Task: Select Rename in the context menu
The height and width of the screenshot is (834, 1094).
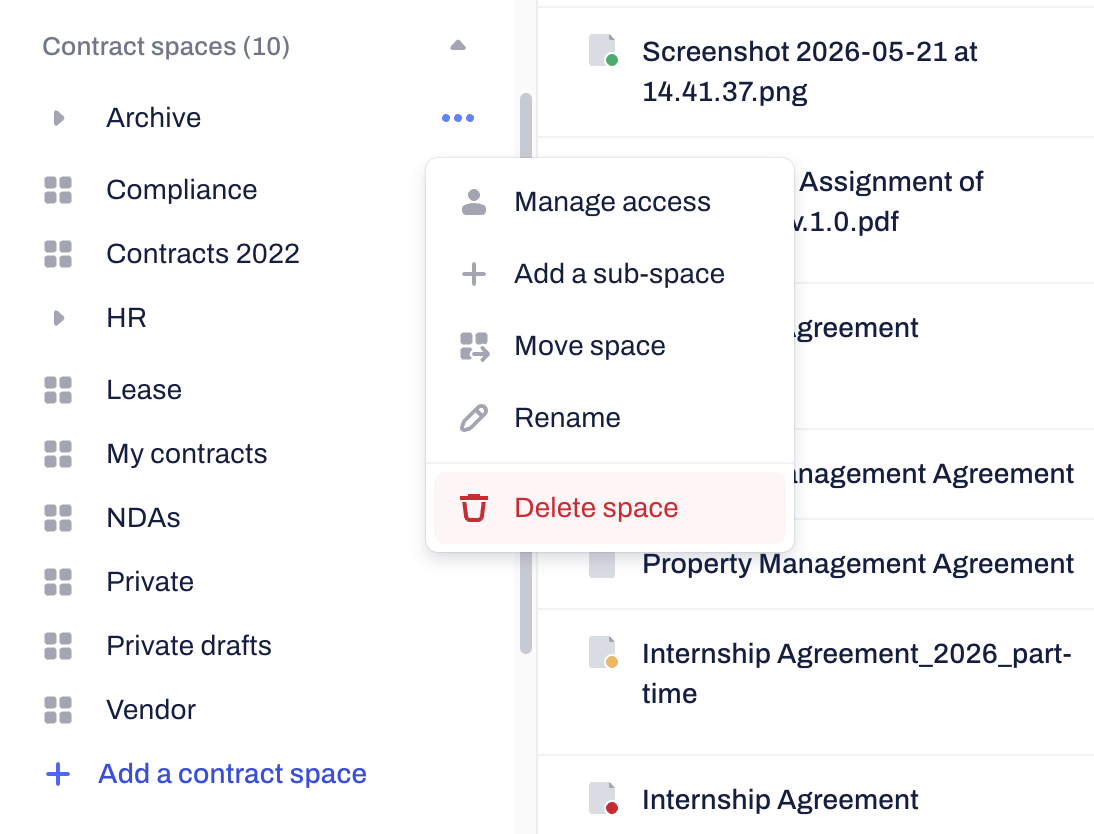Action: [610, 418]
